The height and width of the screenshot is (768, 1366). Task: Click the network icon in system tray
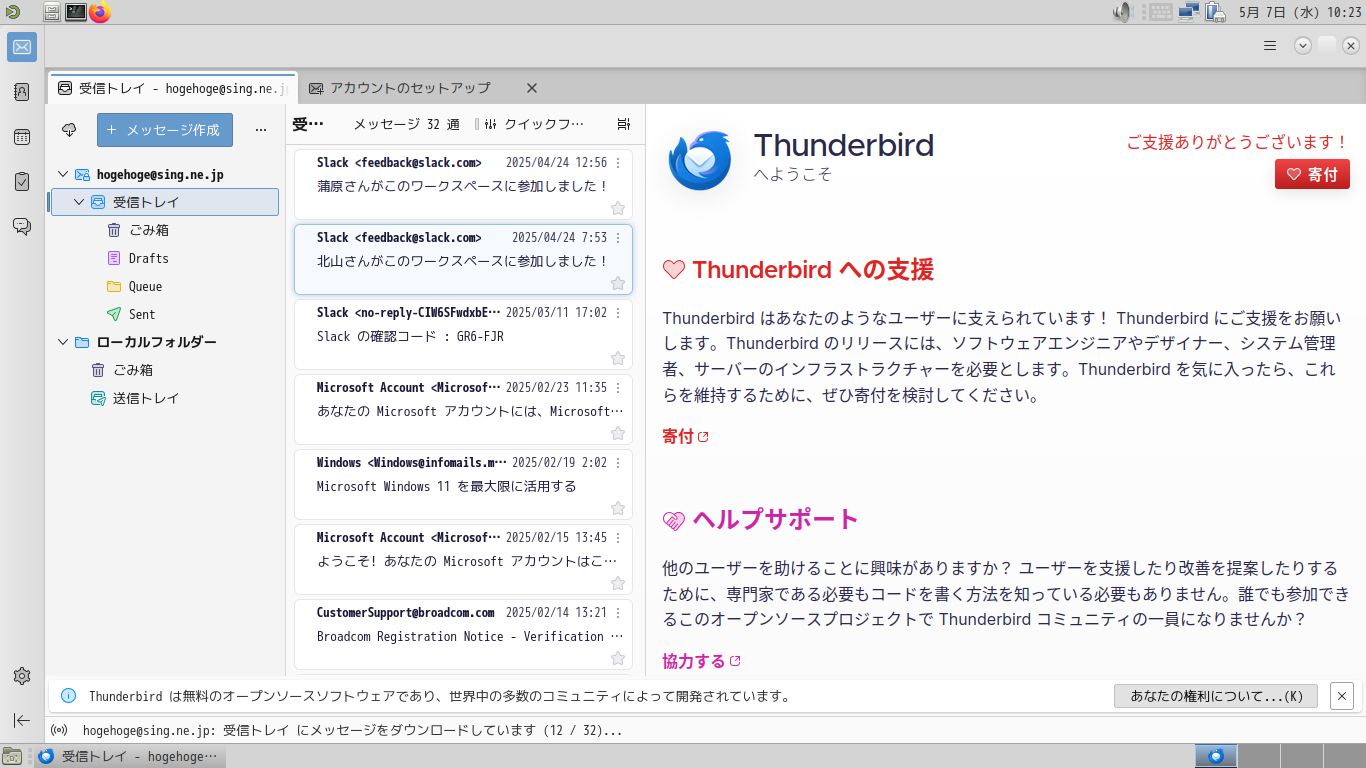(x=1189, y=12)
